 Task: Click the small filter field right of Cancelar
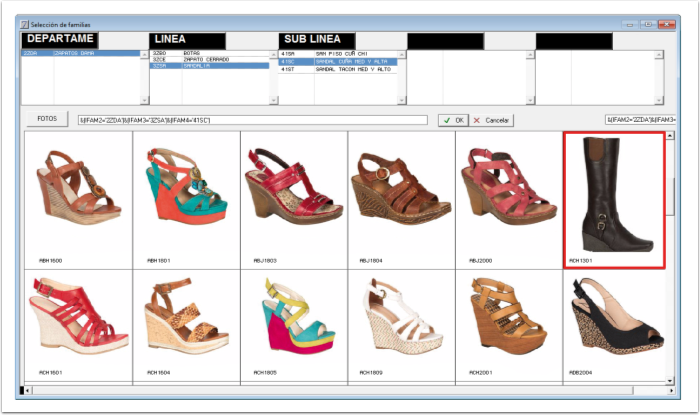point(640,120)
